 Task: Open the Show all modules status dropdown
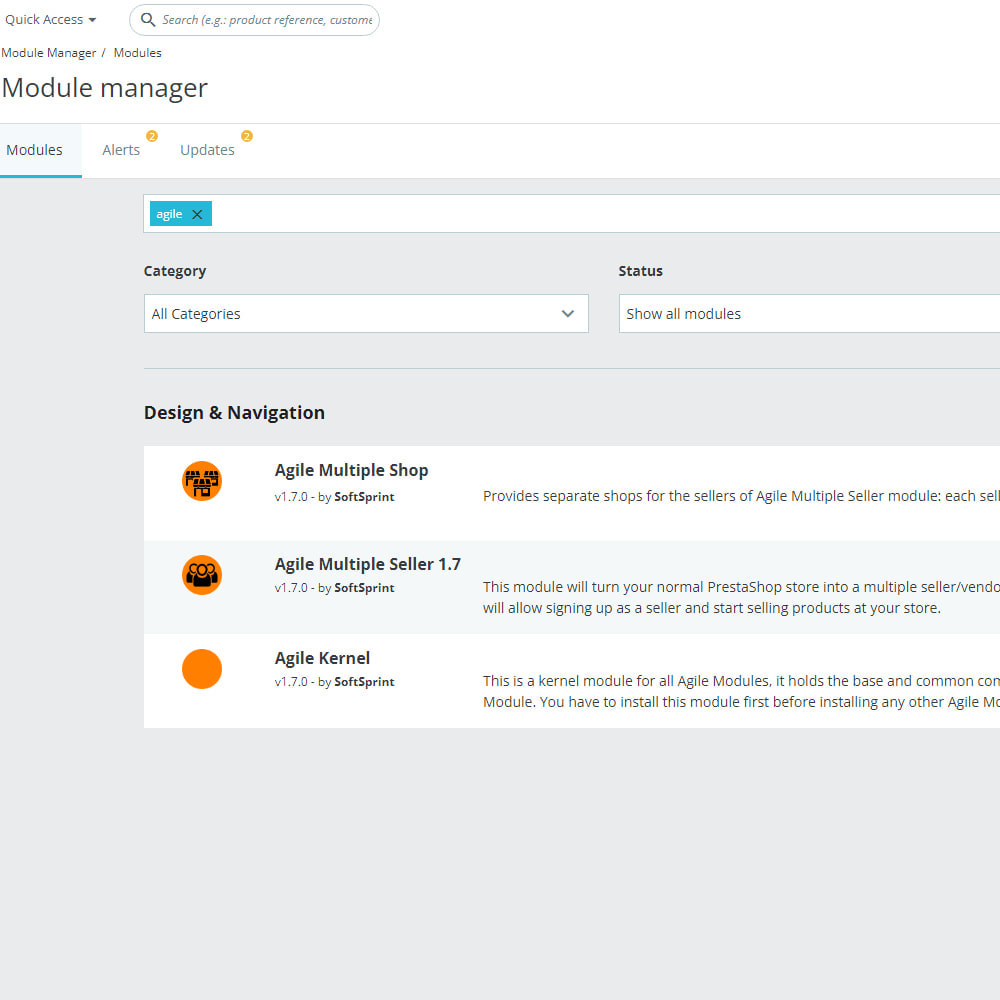pyautogui.click(x=809, y=314)
